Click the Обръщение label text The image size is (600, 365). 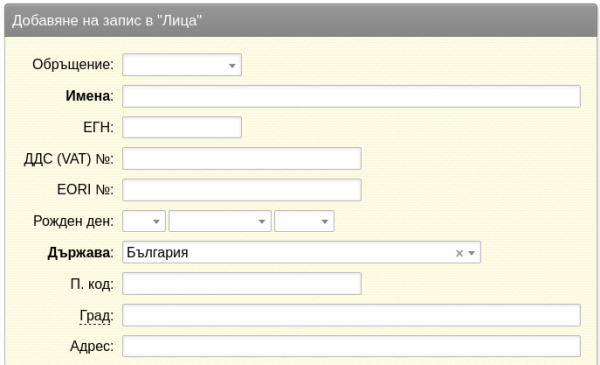tap(73, 65)
